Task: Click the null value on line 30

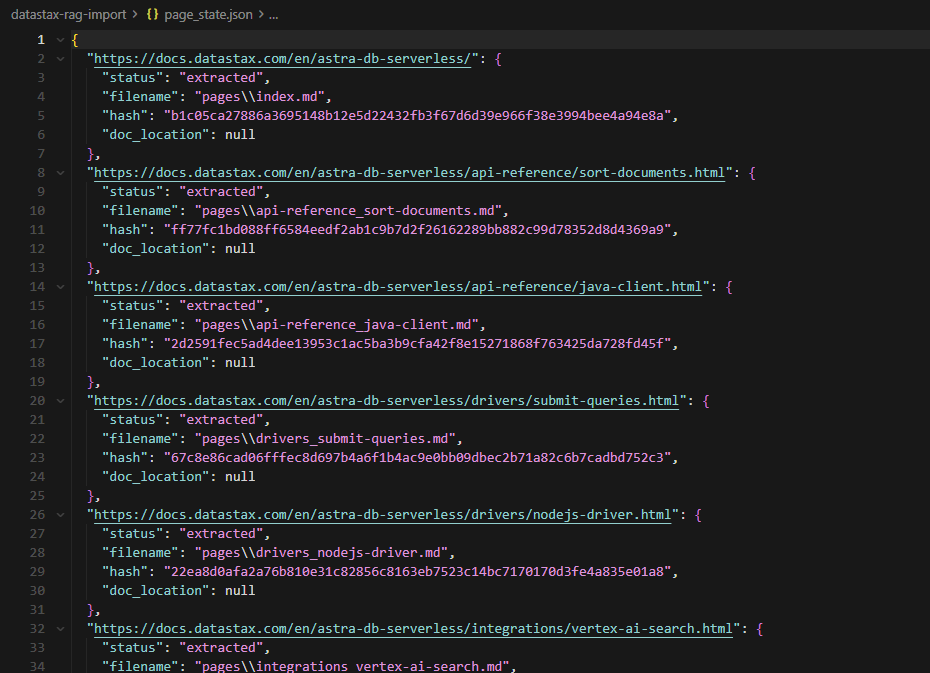Action: tap(240, 591)
